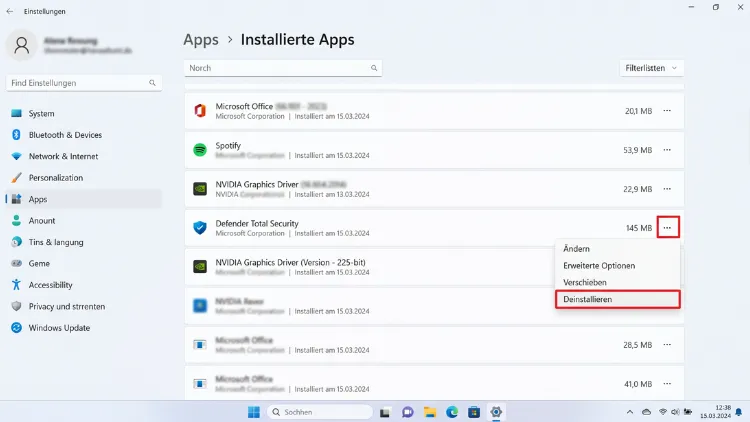750x422 pixels.
Task: Open more options for Microsoft Office 20,1 MB
Action: click(x=667, y=111)
